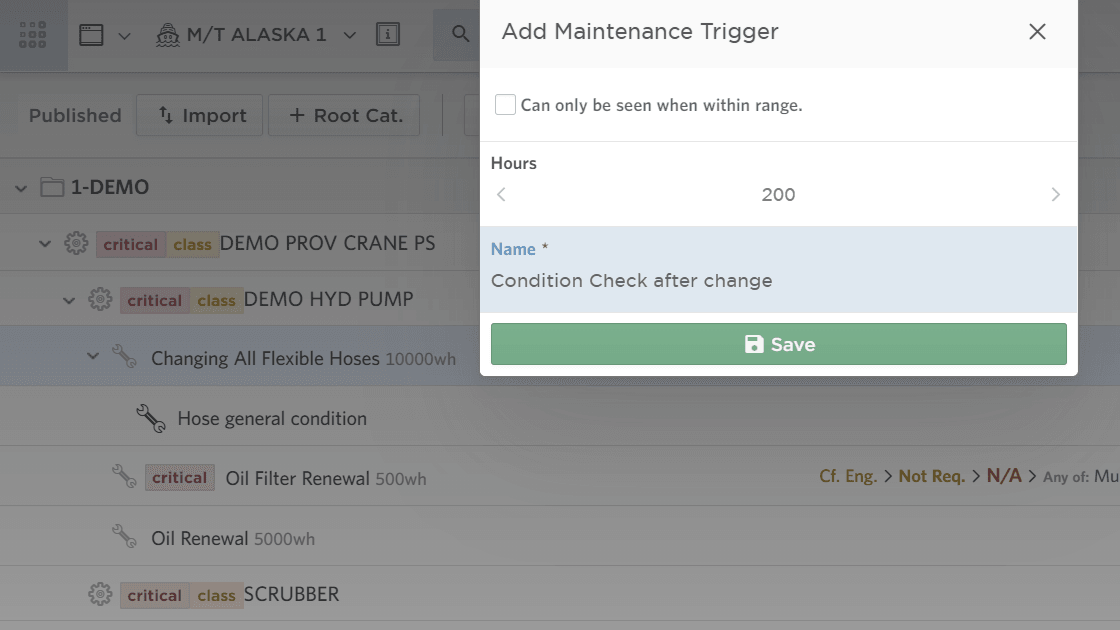Open the app grid menu
Screen dimensions: 1120x630
coord(31,33)
